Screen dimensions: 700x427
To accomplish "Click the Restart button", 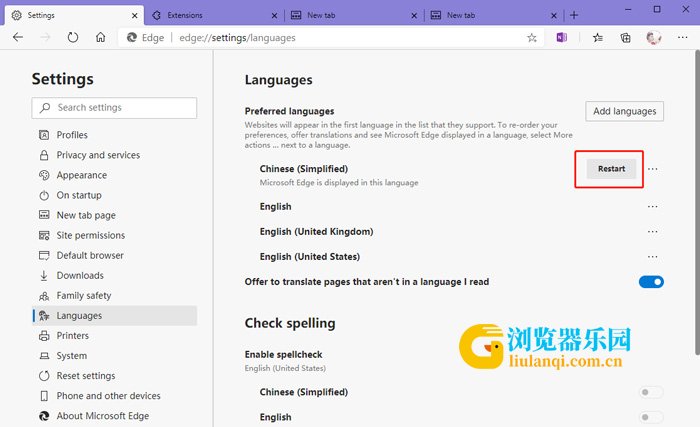I will (611, 169).
